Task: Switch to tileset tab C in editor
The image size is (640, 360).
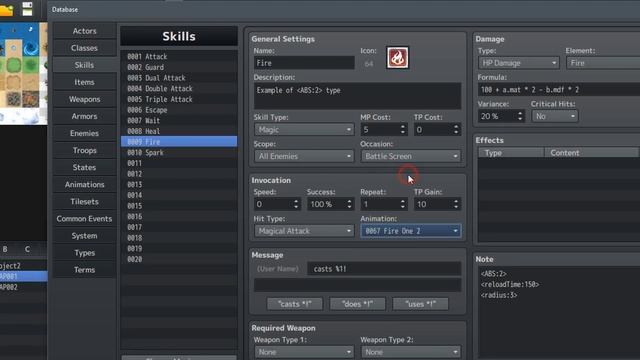Action: pos(27,249)
